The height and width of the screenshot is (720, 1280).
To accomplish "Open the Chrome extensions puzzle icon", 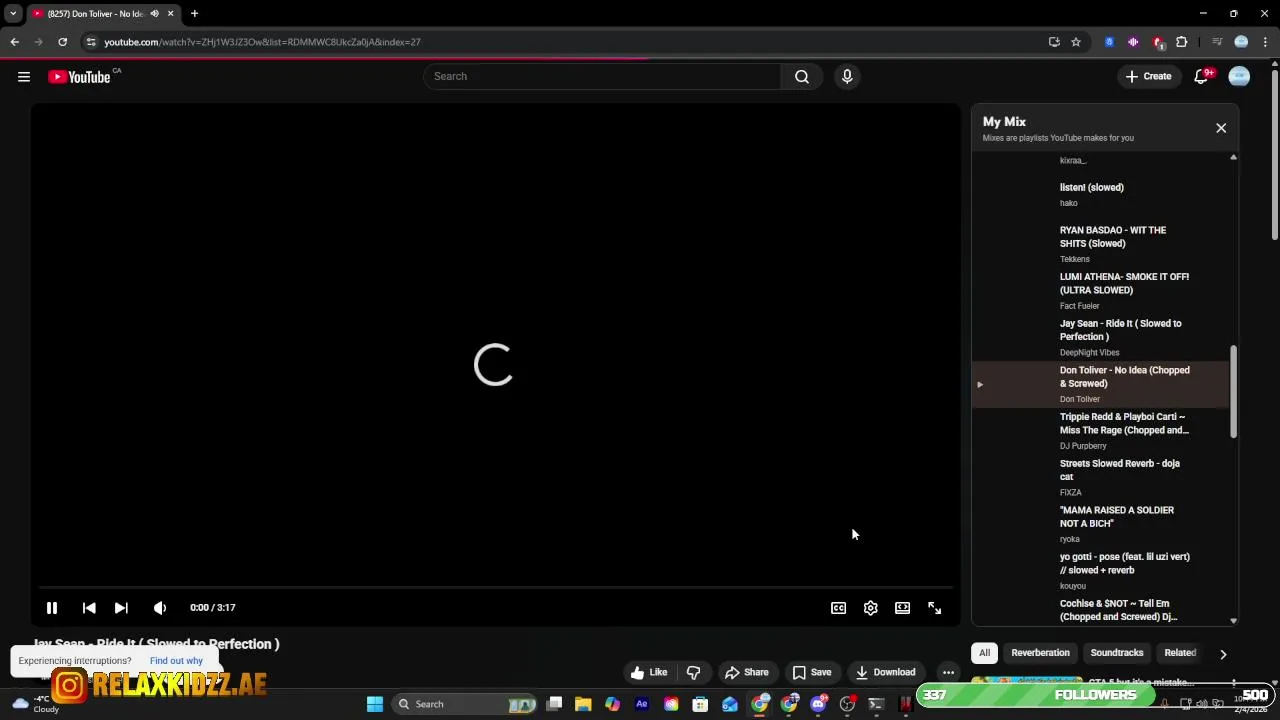I will 1182,42.
